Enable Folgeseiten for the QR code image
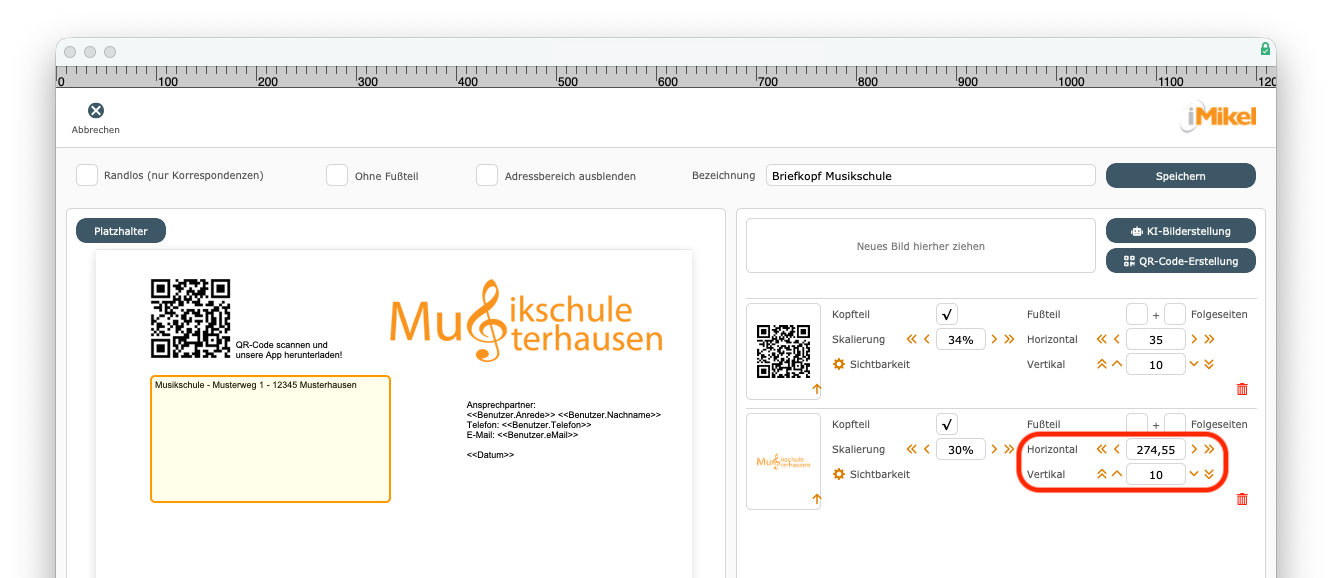 coord(1175,314)
